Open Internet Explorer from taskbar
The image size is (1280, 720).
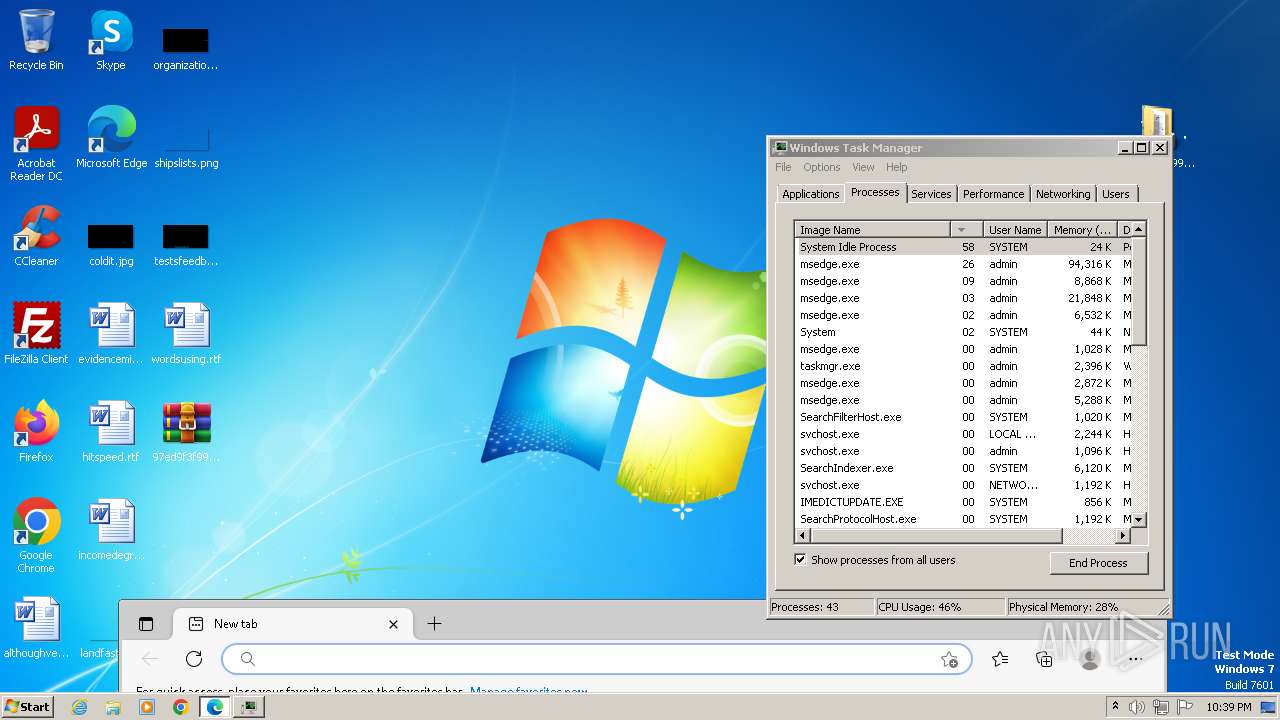79,707
